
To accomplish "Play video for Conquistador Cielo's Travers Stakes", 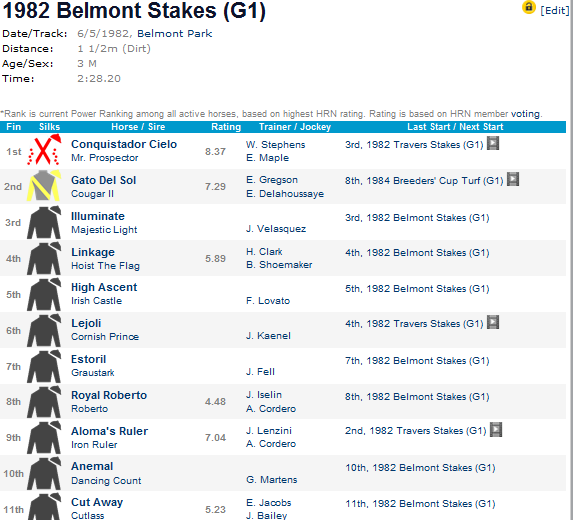I will coord(493,144).
